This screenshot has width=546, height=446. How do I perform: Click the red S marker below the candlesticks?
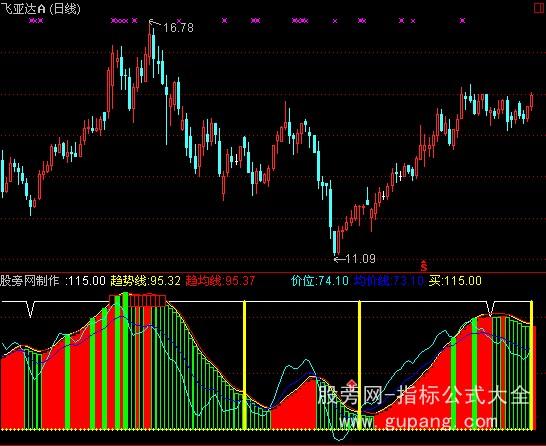tap(424, 266)
